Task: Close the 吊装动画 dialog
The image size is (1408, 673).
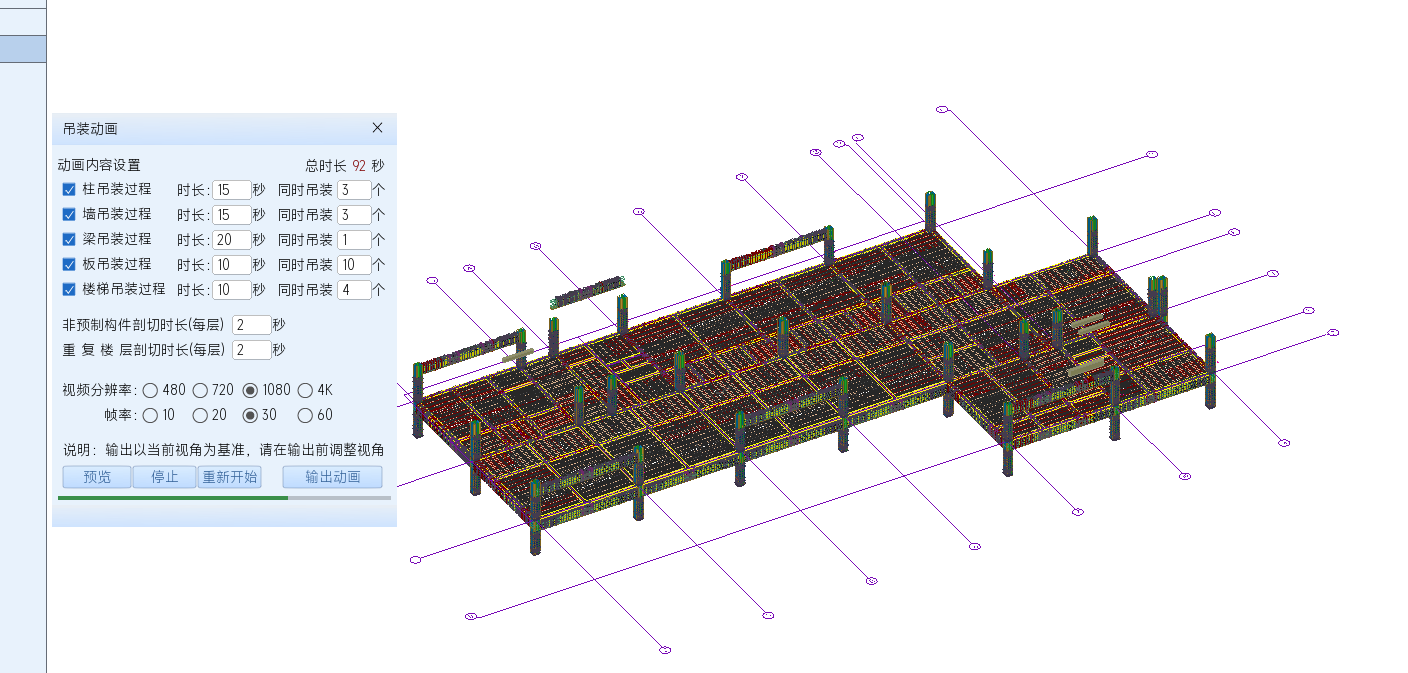Action: click(377, 128)
